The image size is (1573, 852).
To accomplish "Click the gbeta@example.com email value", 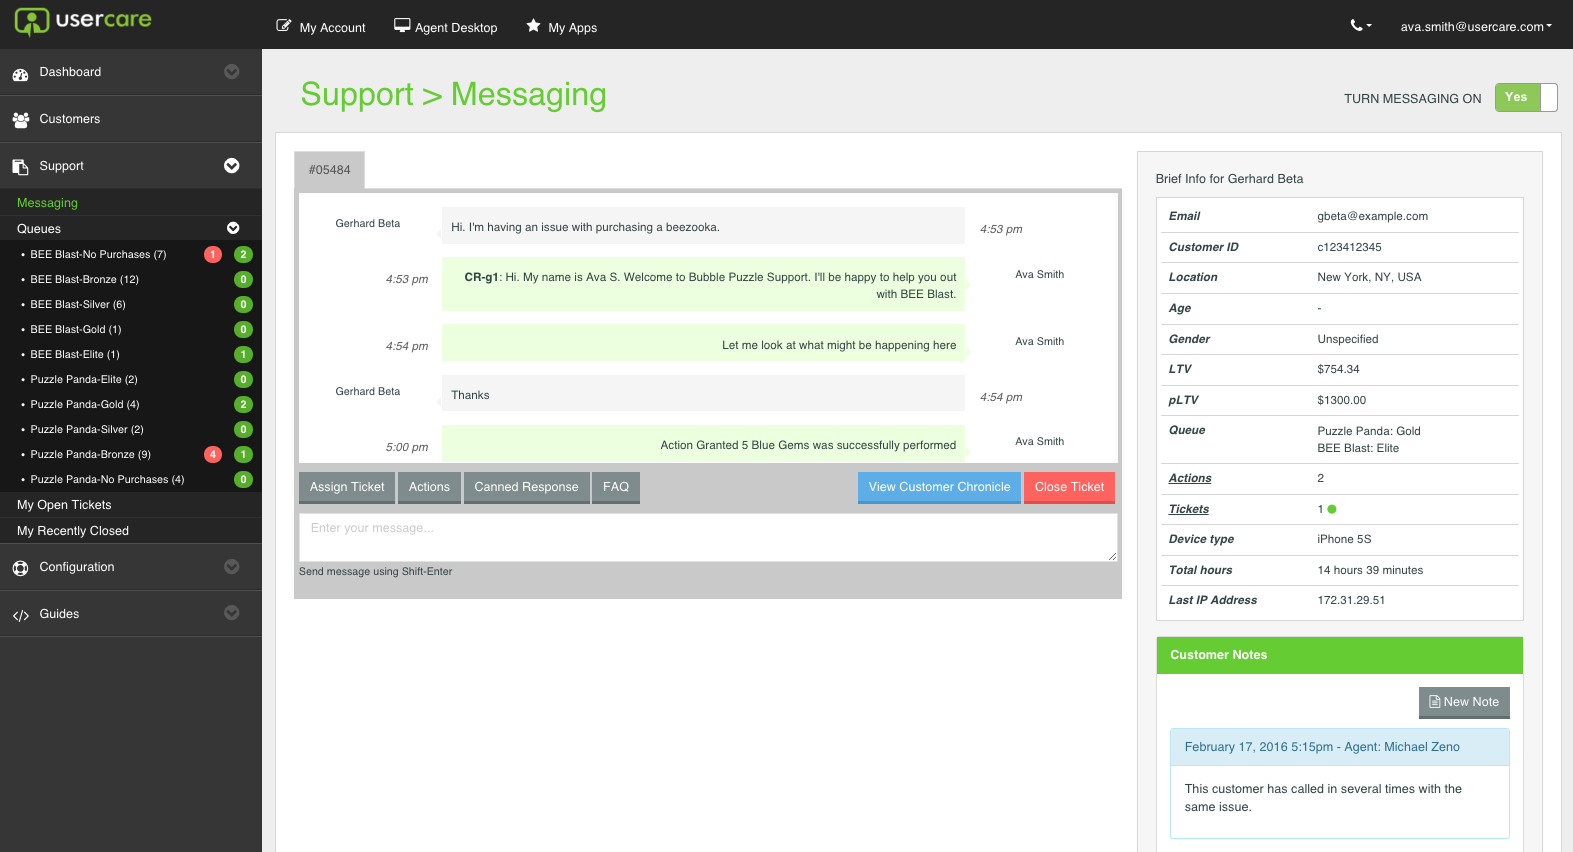I will 1372,216.
